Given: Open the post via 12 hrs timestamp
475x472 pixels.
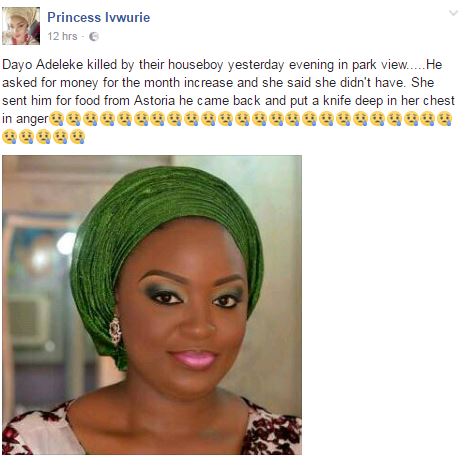Looking at the screenshot, I should (62, 36).
